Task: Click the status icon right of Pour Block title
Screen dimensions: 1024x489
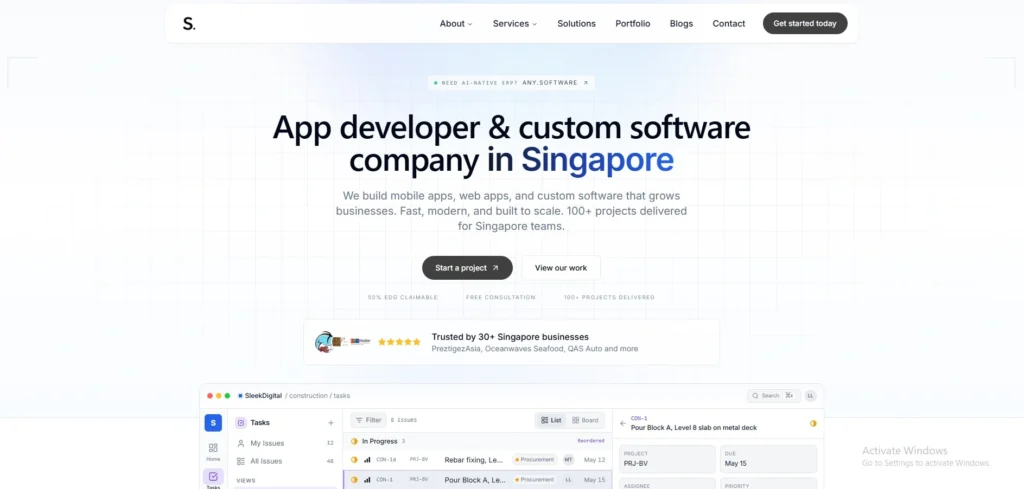Action: click(x=813, y=423)
